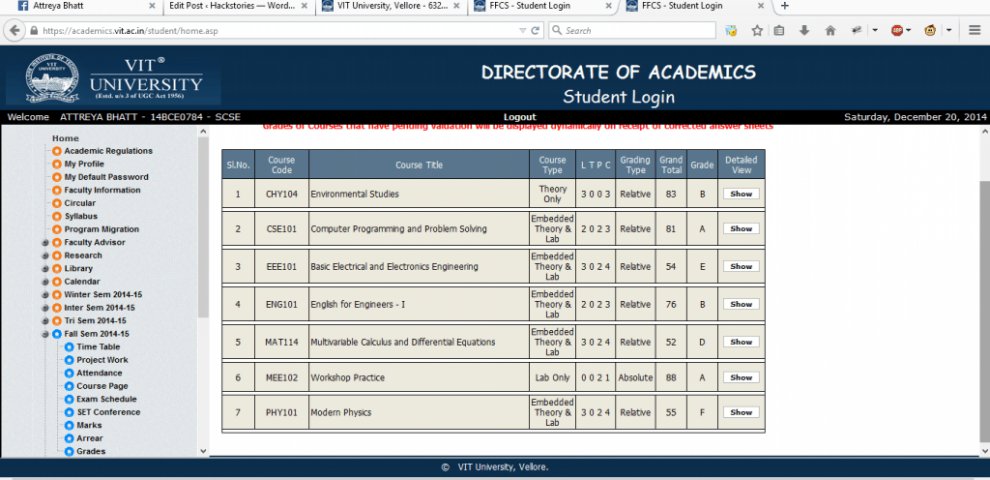Click the VIT University logo
This screenshot has height=480, width=990.
(x=114, y=79)
